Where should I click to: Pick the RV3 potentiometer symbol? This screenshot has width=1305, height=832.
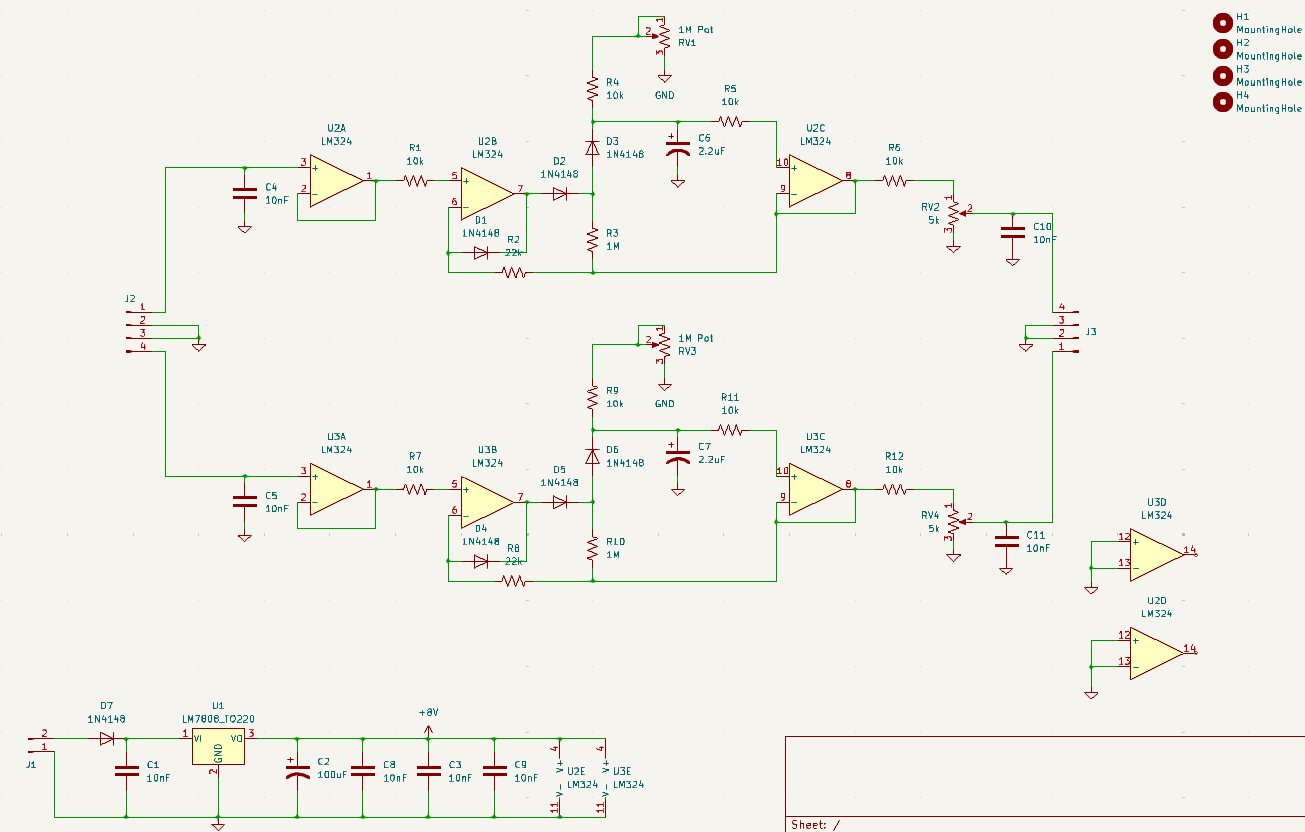click(661, 343)
